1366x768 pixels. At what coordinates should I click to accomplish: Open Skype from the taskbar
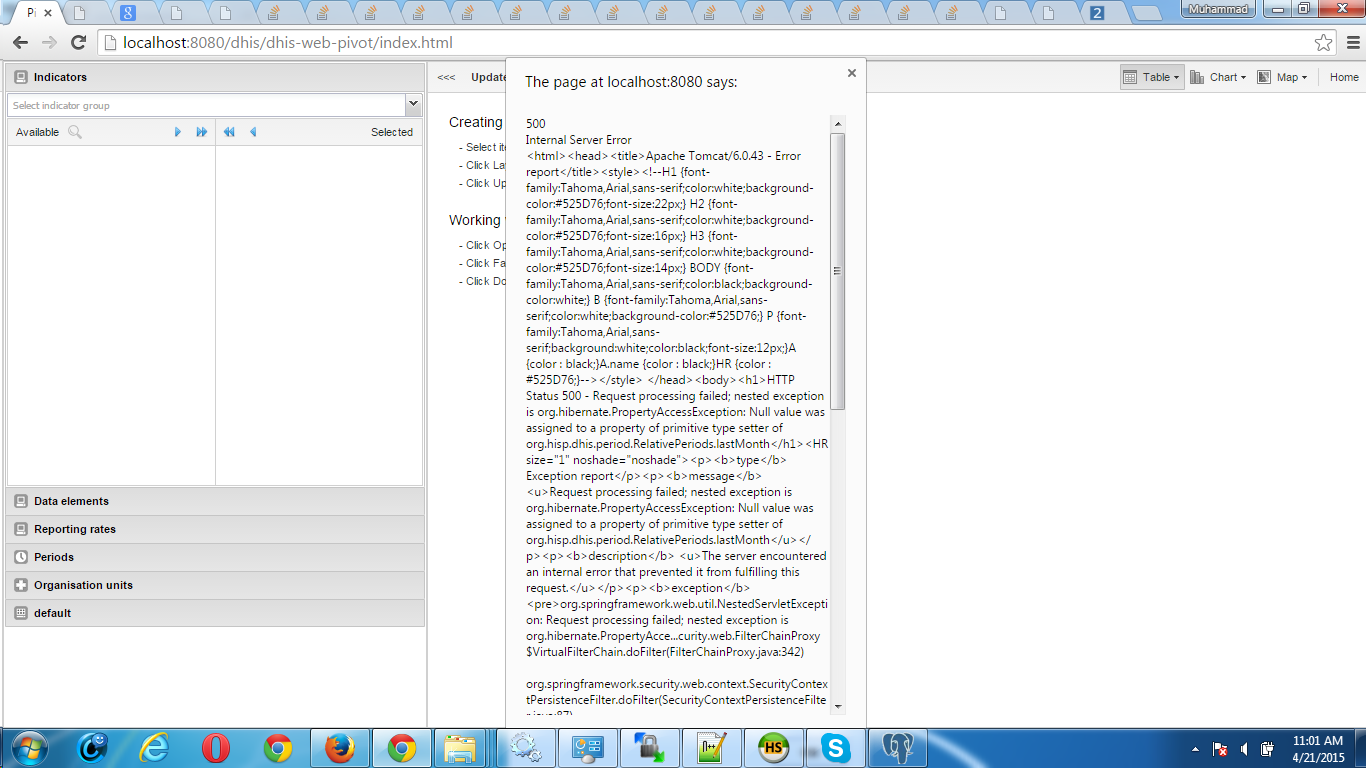point(836,748)
